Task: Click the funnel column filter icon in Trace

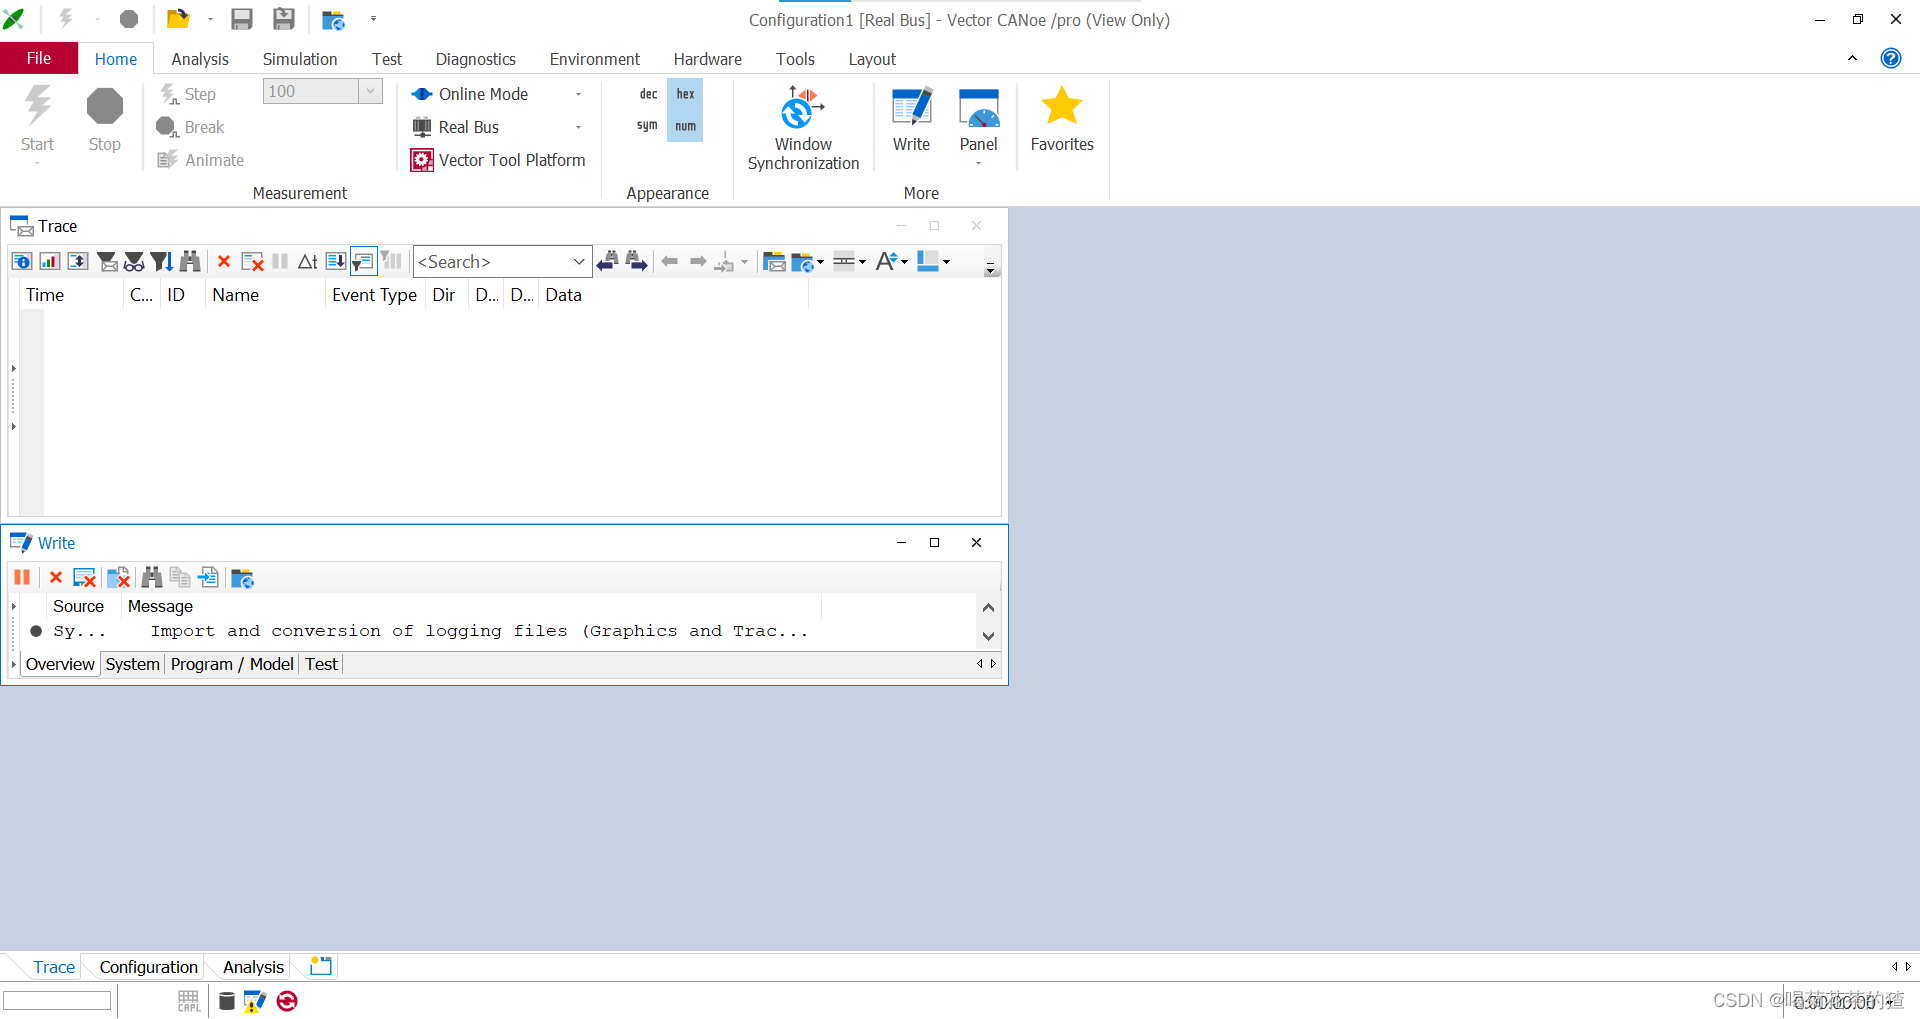Action: tap(162, 262)
